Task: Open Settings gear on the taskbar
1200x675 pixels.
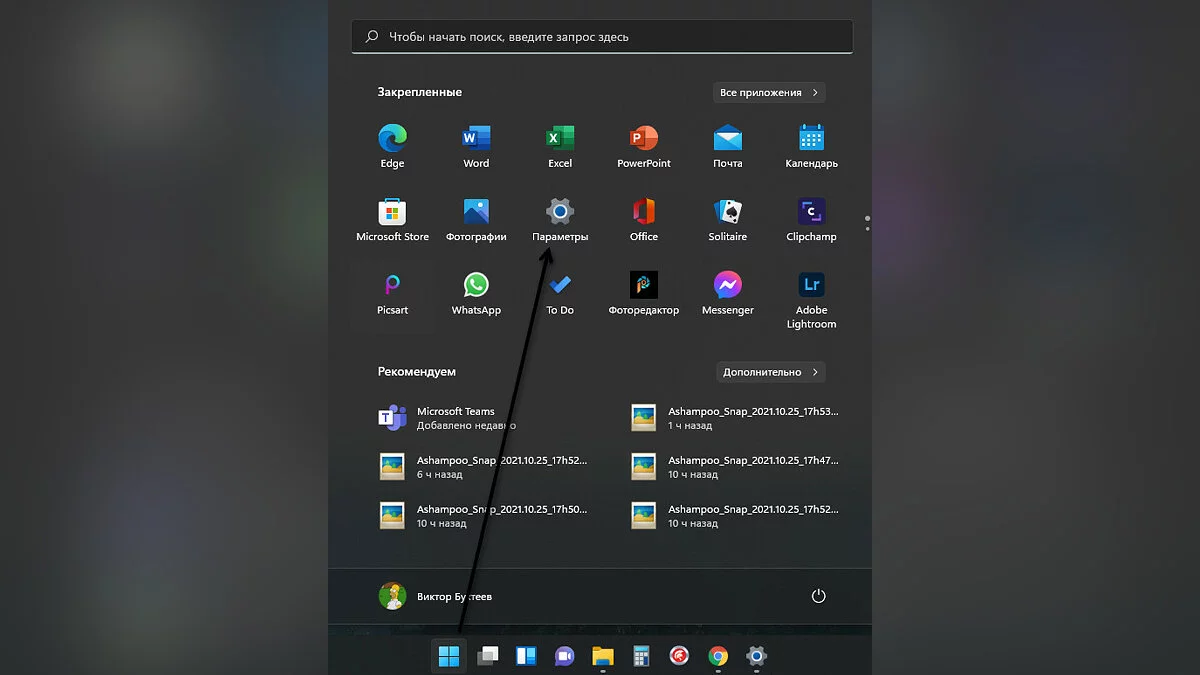Action: pyautogui.click(x=757, y=656)
